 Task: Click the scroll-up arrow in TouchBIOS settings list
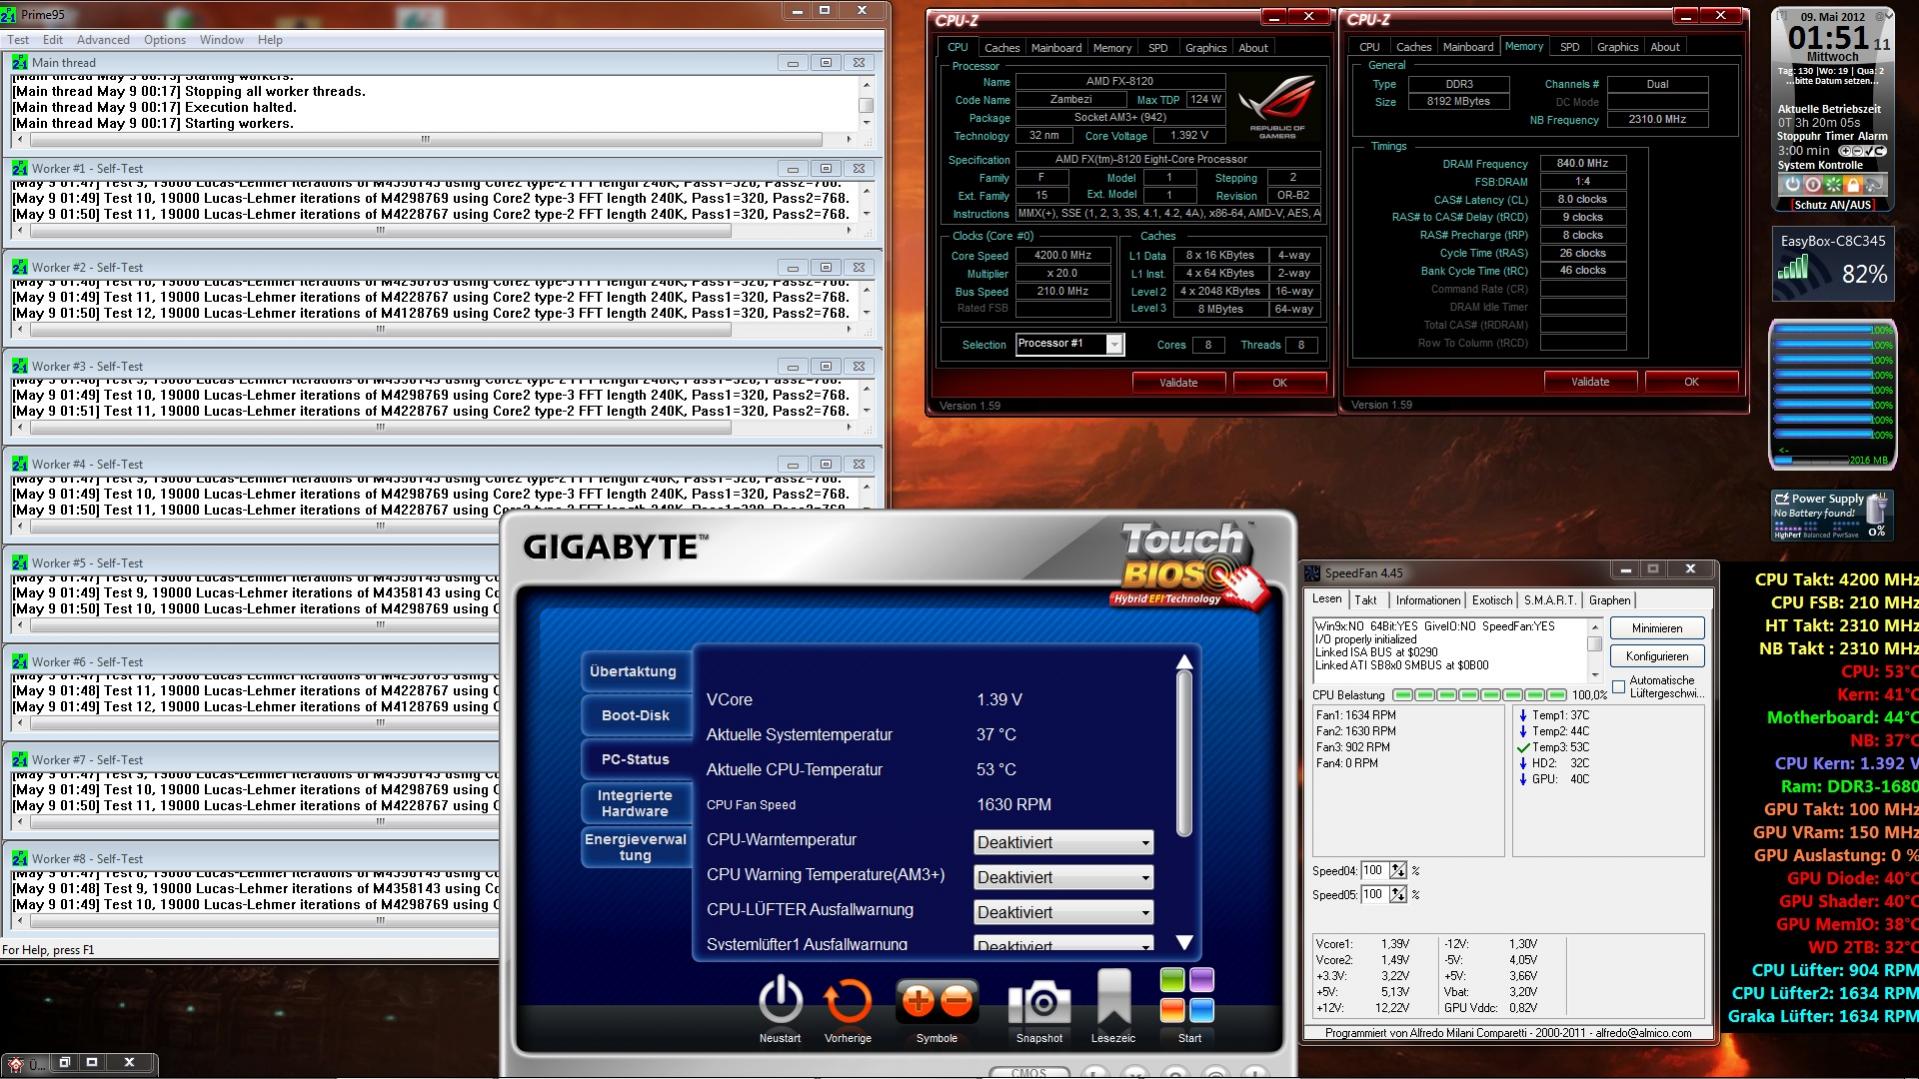pyautogui.click(x=1184, y=662)
